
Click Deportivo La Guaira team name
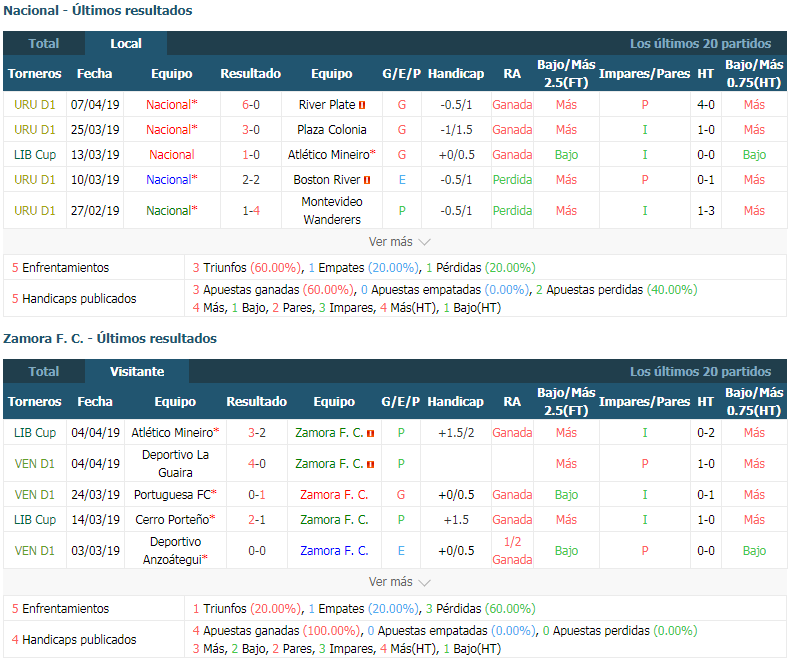tap(175, 464)
